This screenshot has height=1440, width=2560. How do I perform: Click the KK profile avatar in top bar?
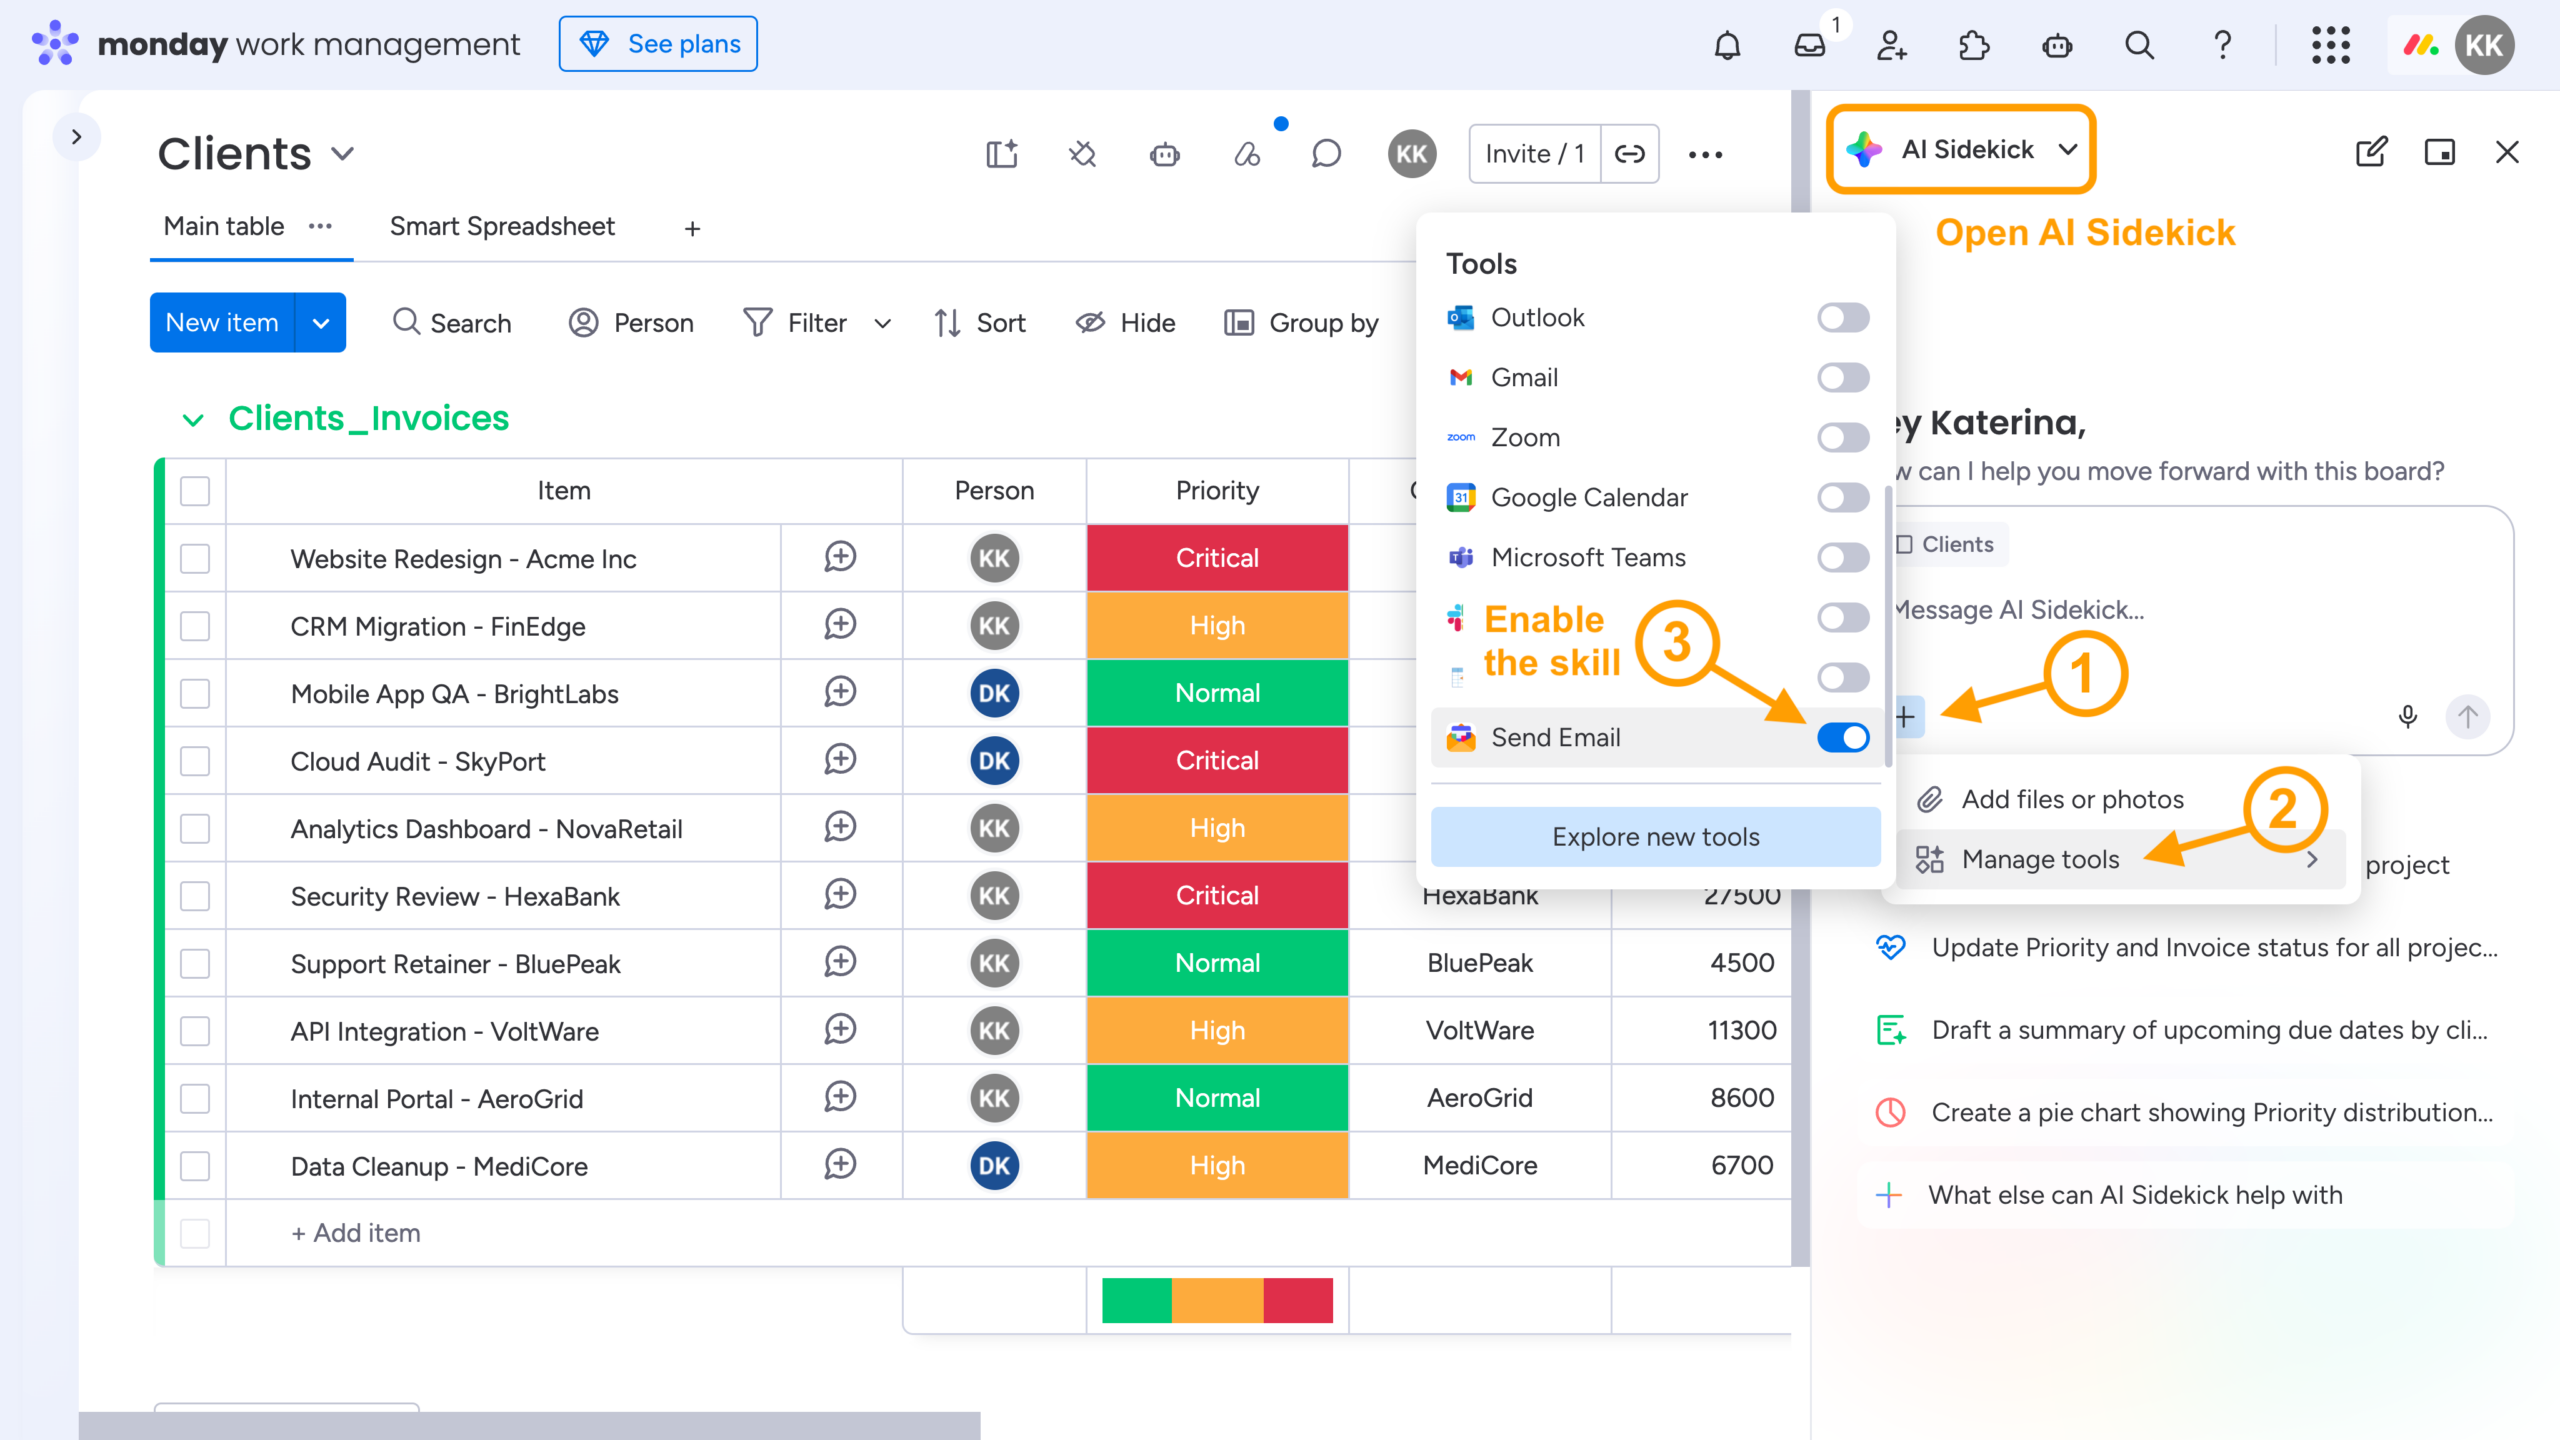(2484, 45)
